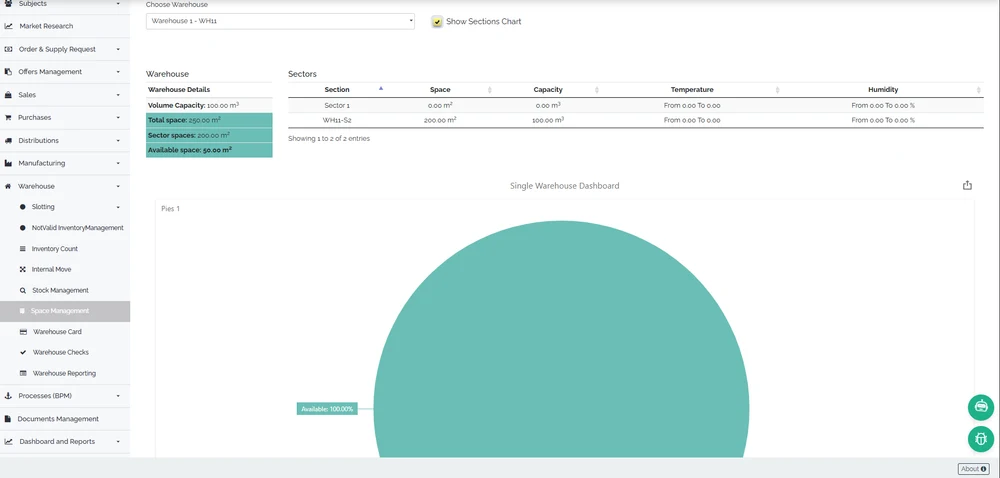
Task: Click the 'Available: 100.00%' chart label
Action: (x=327, y=409)
